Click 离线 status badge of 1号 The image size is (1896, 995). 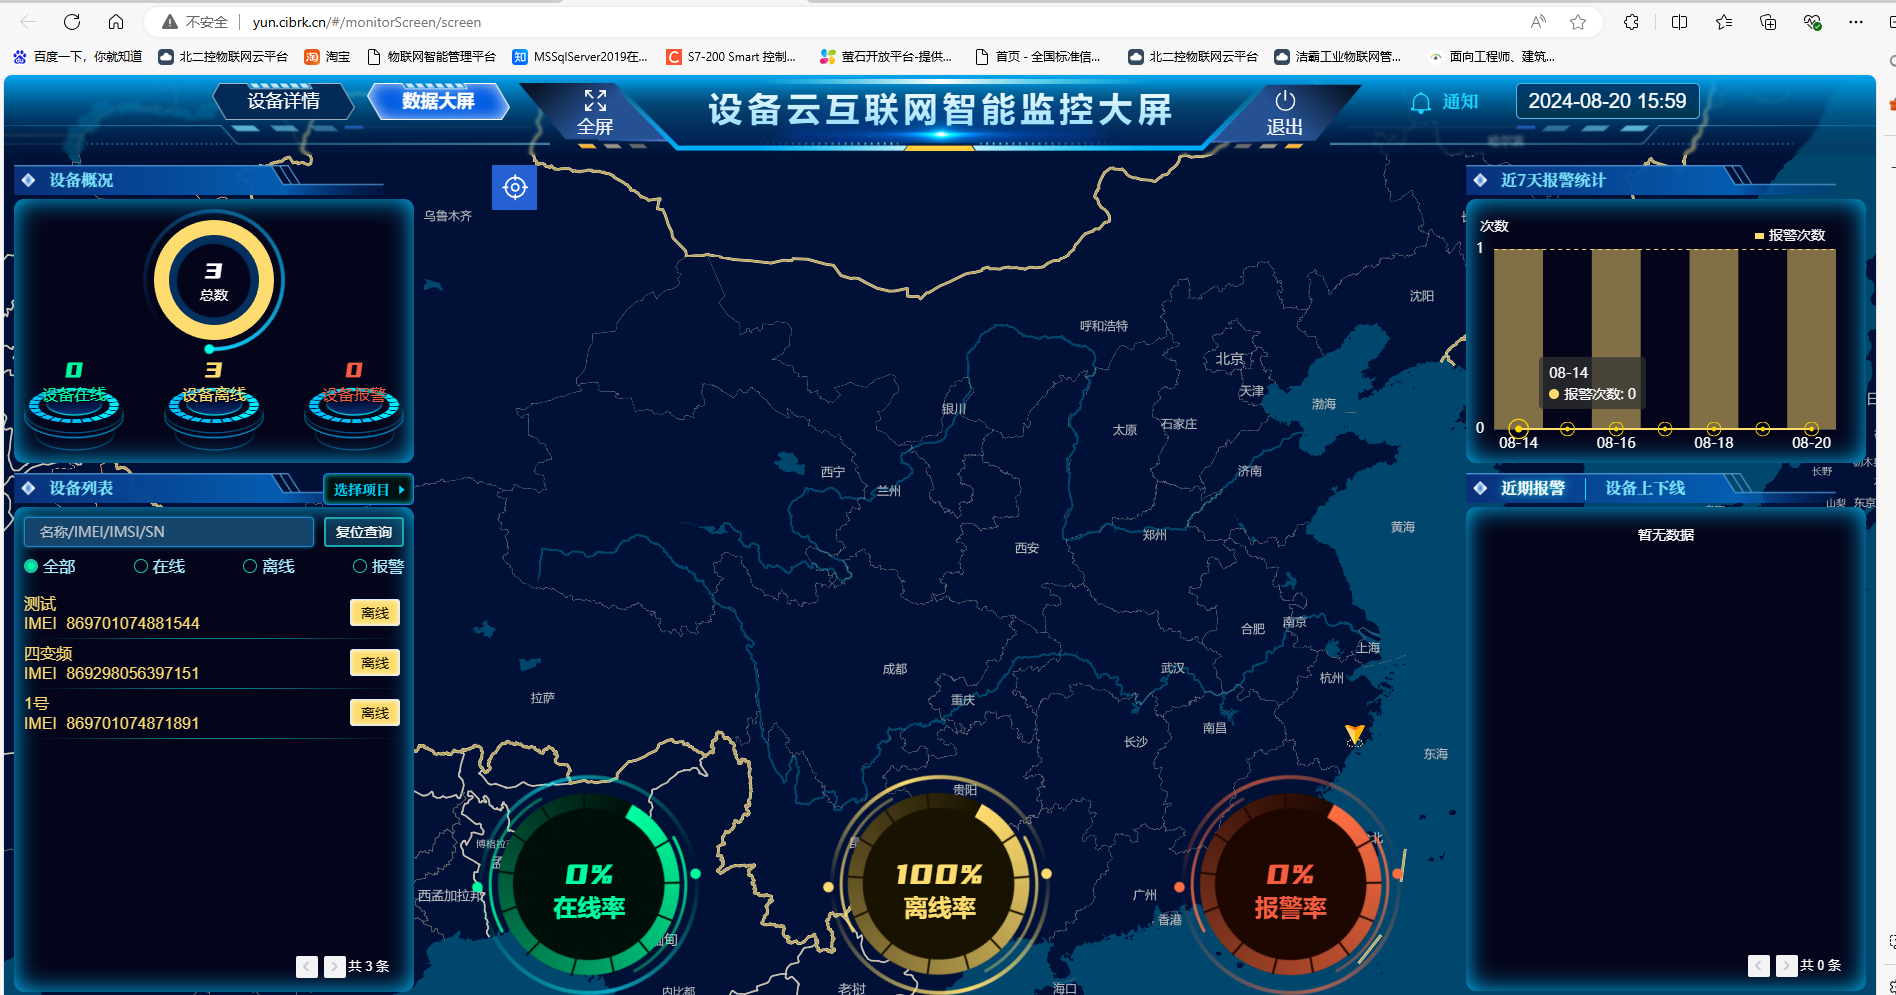(375, 713)
